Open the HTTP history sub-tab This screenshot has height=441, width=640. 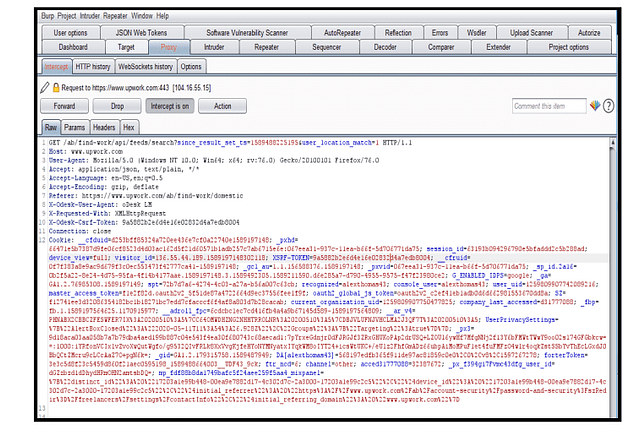93,67
